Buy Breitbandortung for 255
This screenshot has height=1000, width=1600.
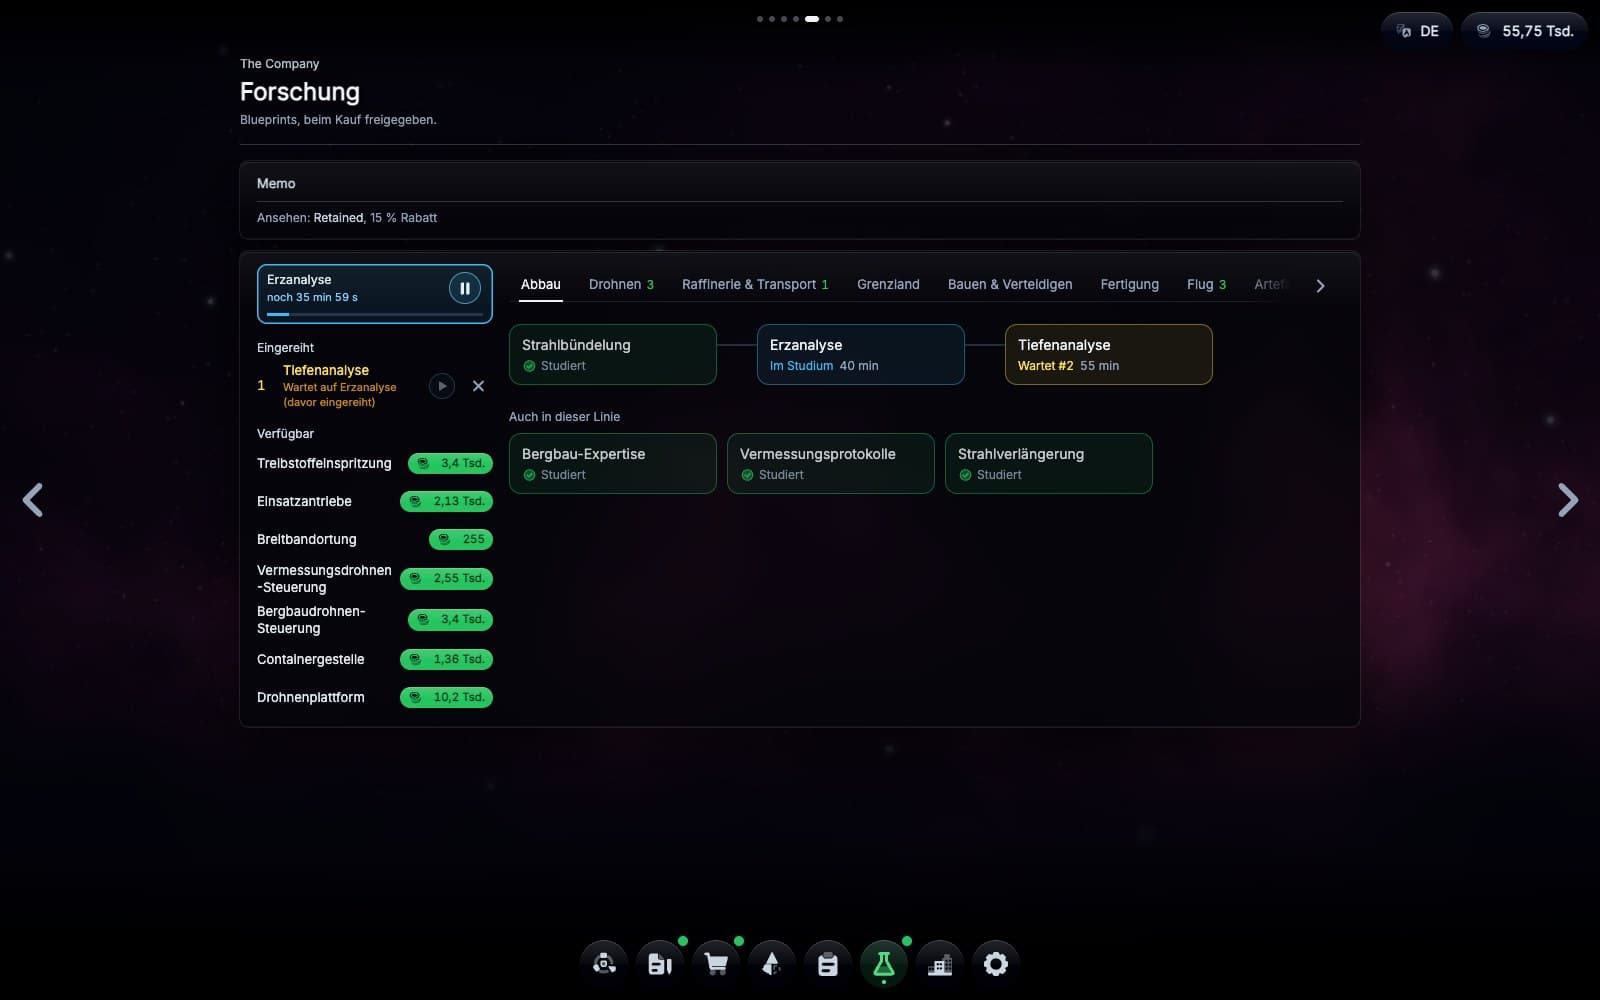coord(461,539)
